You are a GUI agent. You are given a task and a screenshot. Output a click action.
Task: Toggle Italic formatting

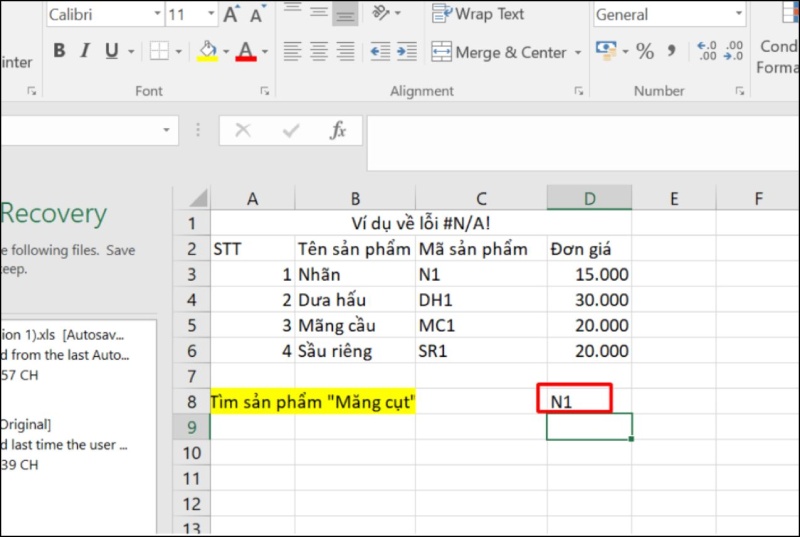(85, 50)
